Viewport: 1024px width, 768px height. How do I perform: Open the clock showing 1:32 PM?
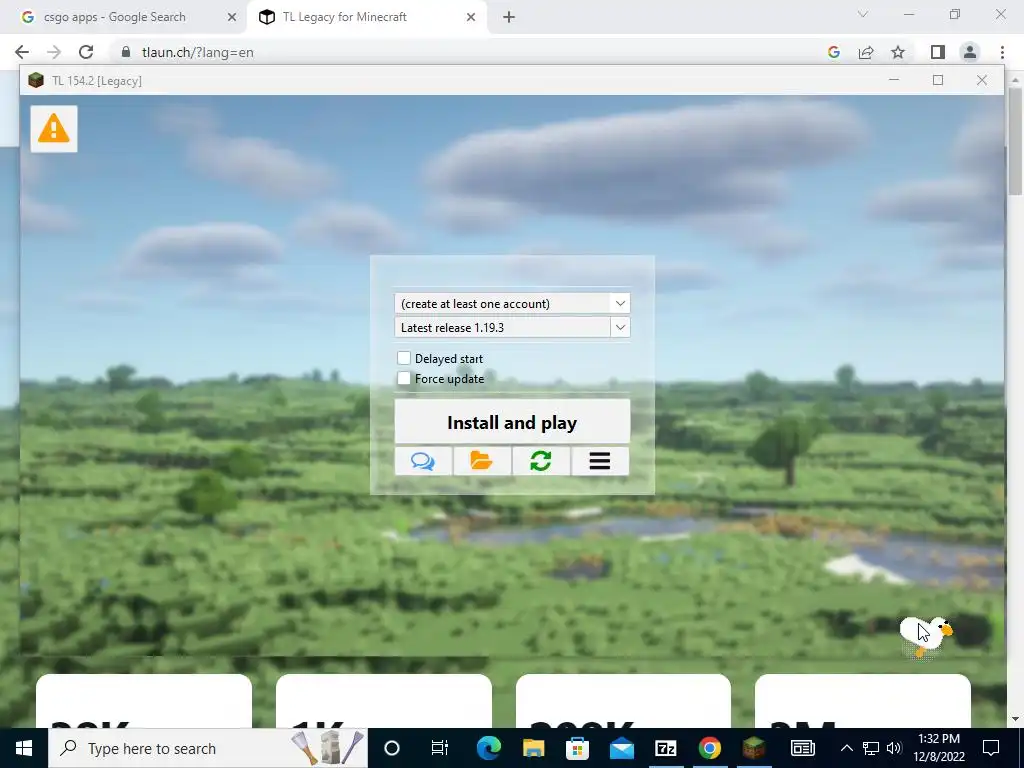(939, 748)
